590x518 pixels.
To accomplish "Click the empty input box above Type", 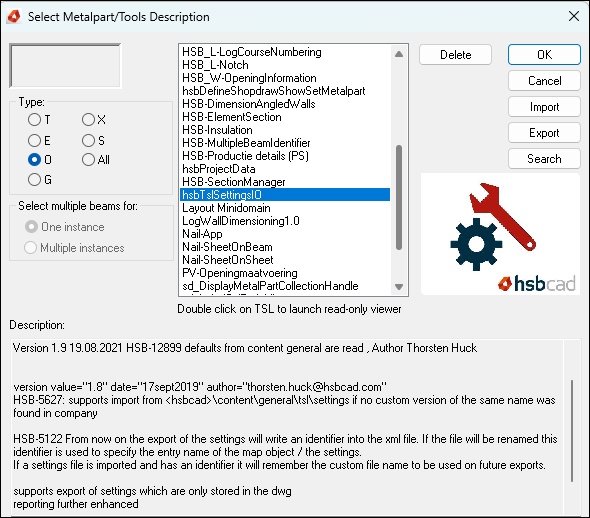I will (65, 66).
